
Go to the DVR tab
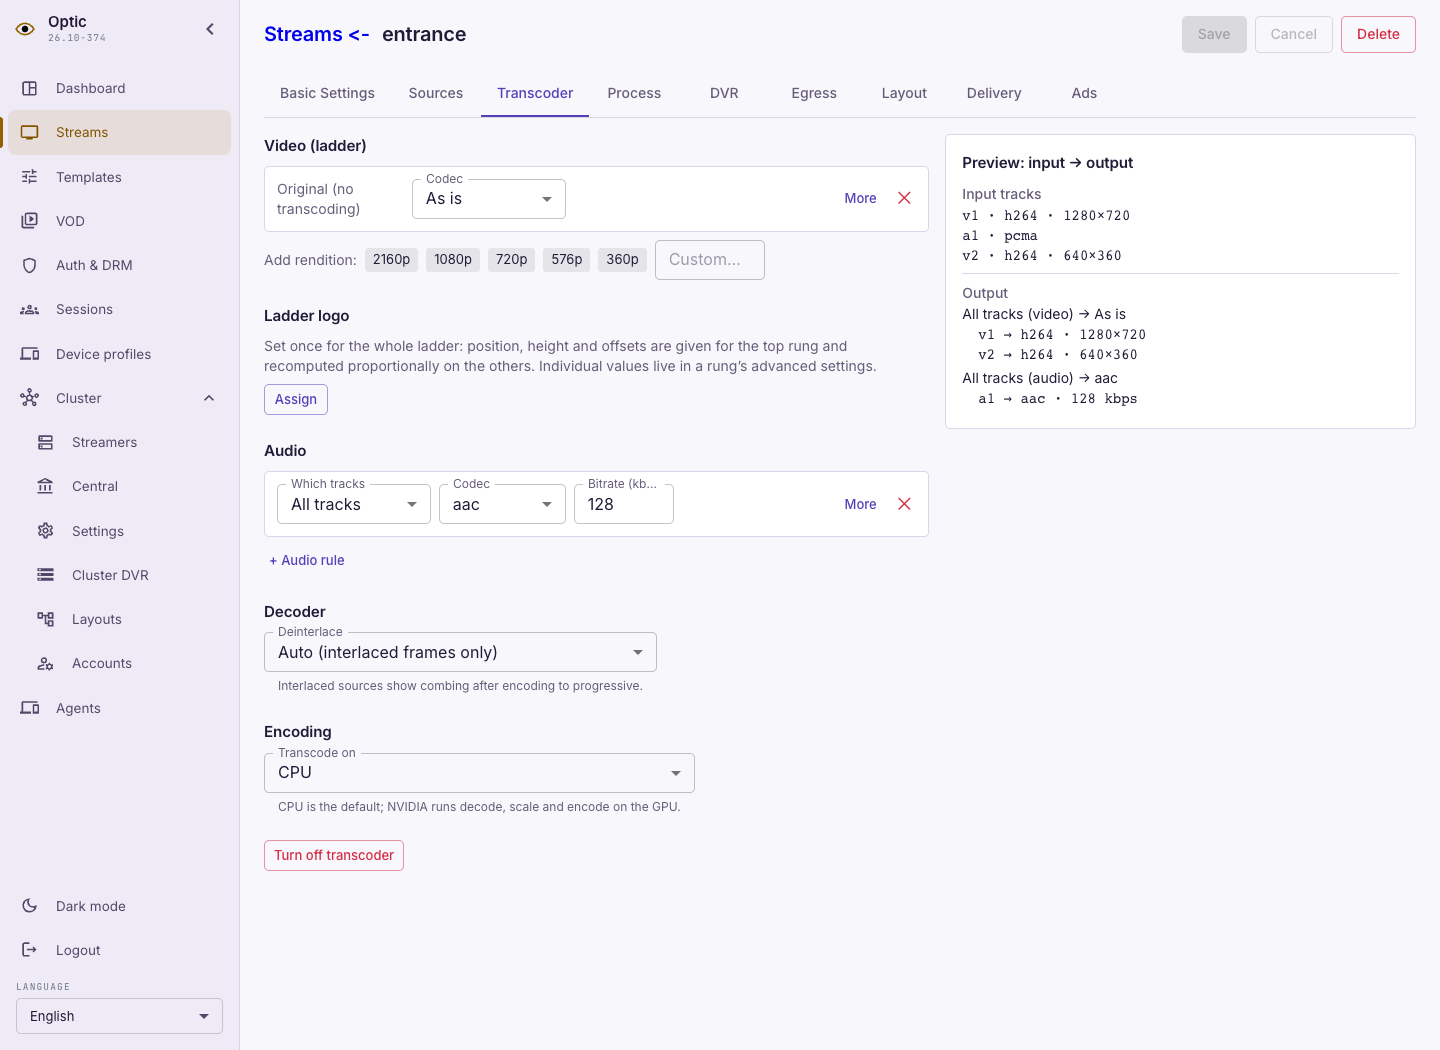coord(724,93)
